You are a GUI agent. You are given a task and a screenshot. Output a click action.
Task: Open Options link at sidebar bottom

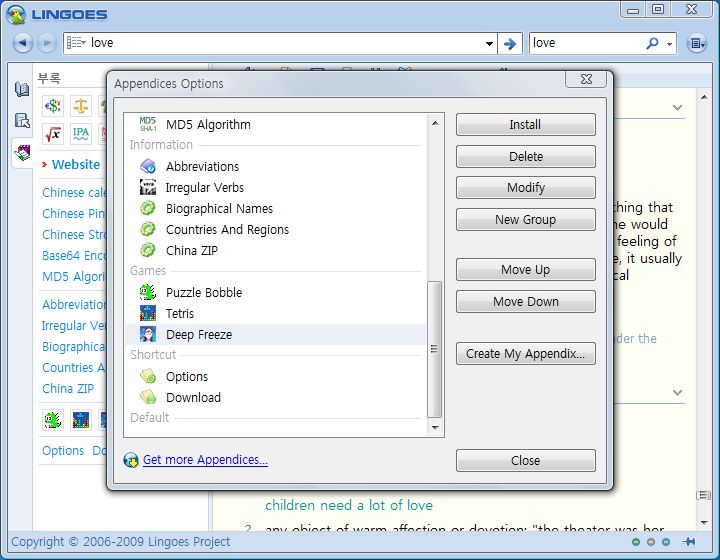point(63,451)
